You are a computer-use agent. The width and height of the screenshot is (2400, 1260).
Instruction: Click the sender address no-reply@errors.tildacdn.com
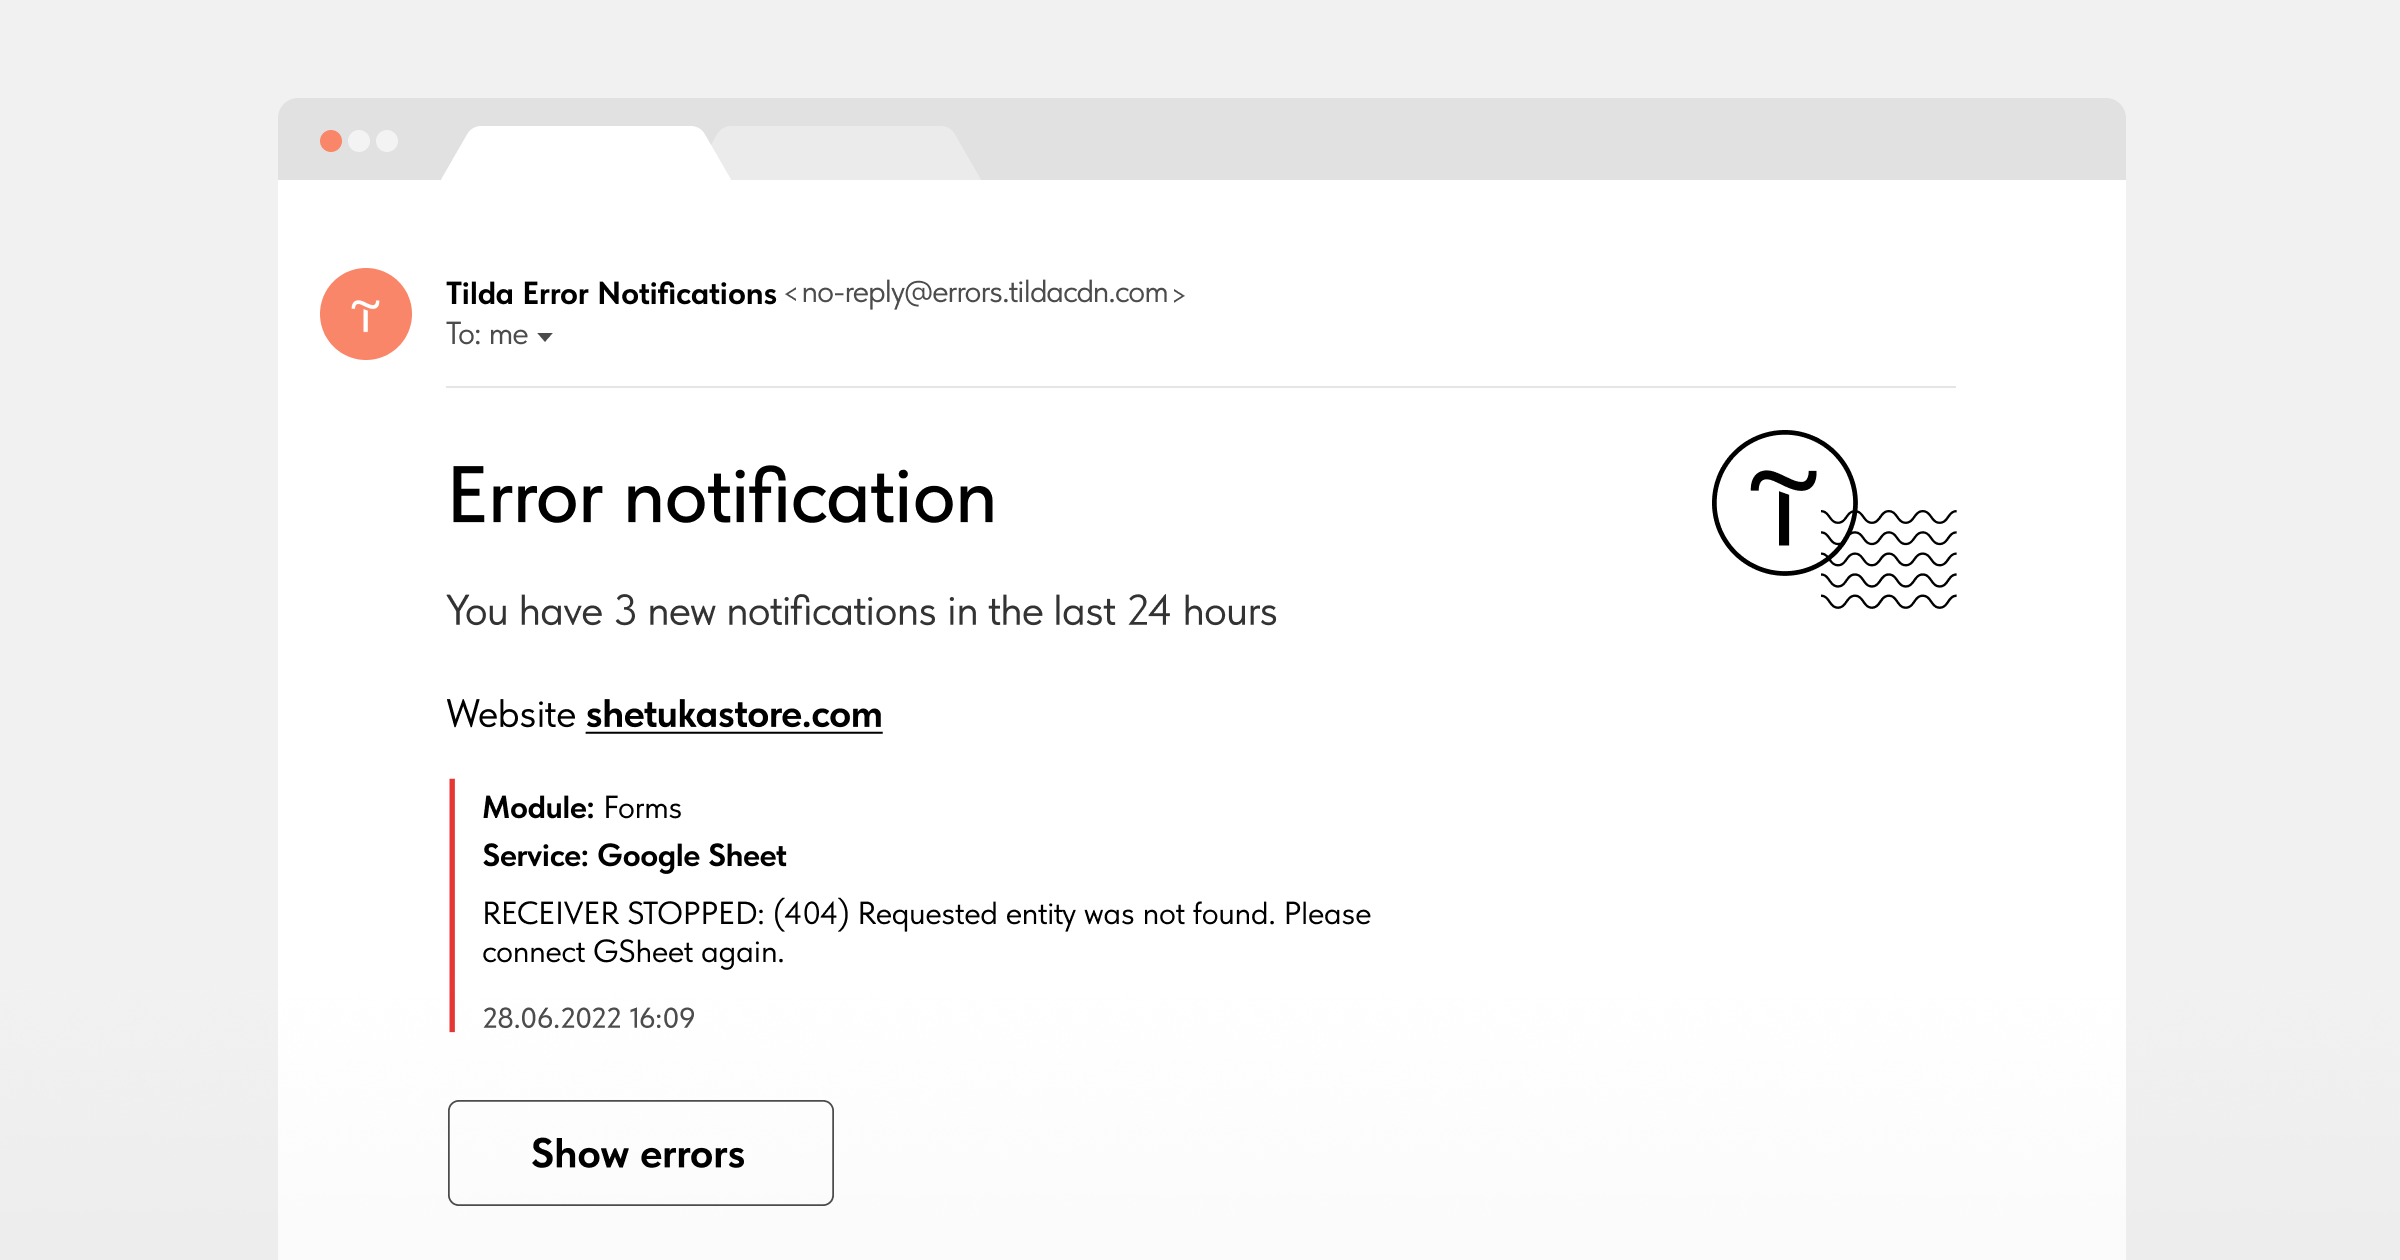tap(984, 293)
